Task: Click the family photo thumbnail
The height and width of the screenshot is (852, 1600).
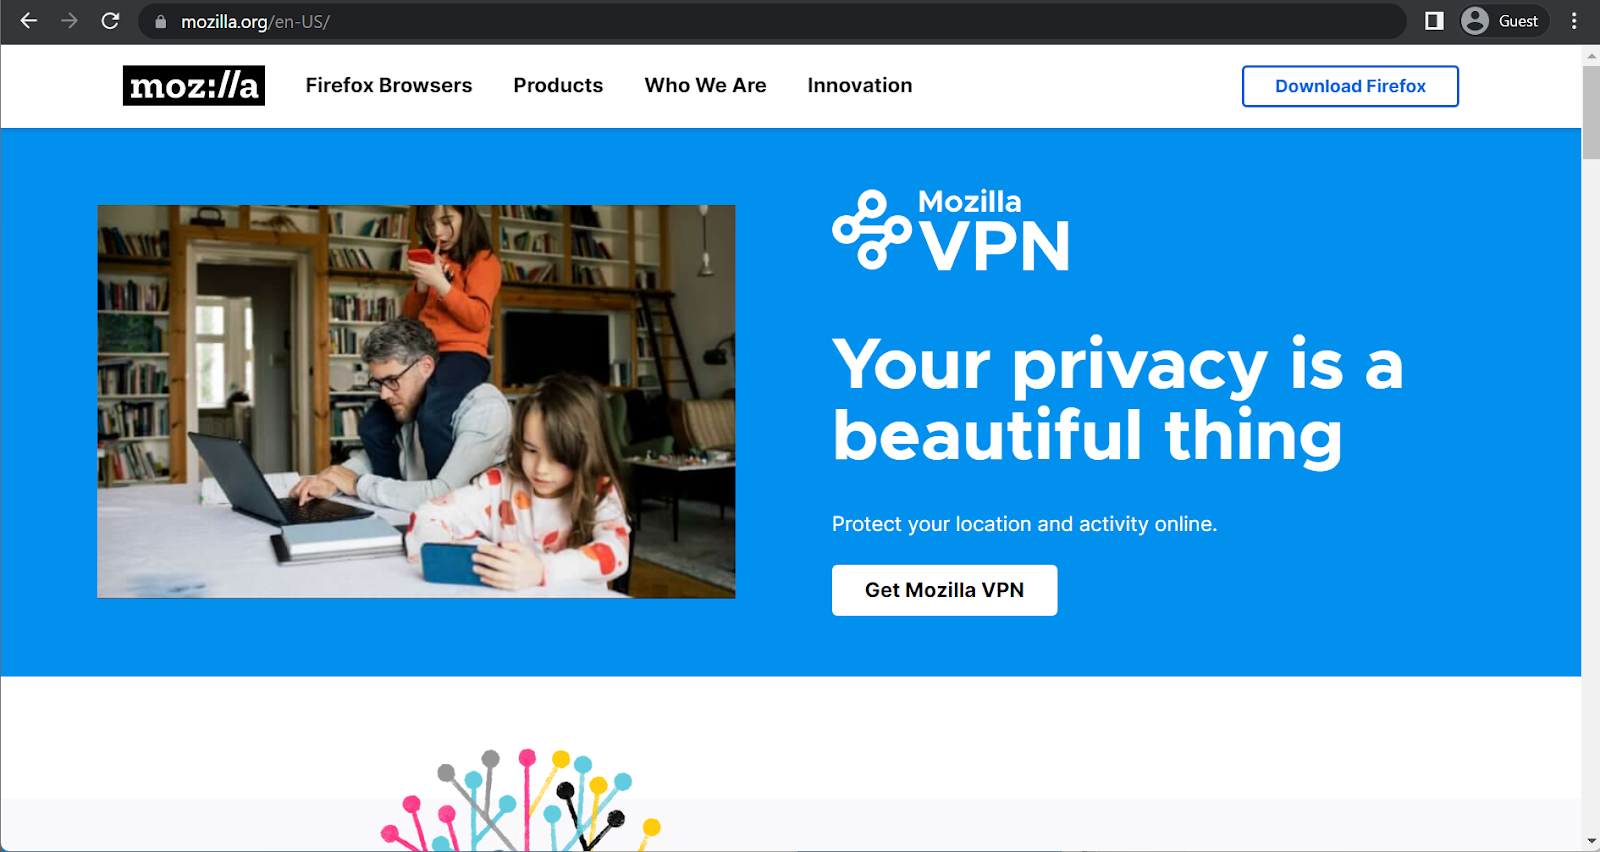Action: [x=416, y=402]
